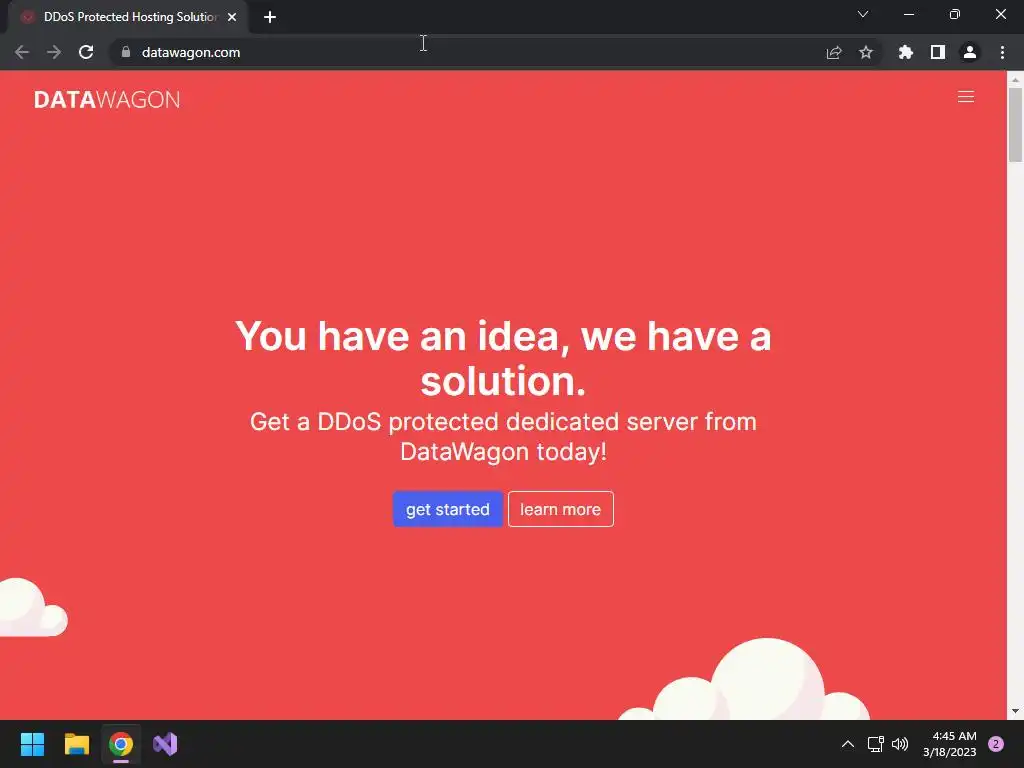Bookmark this tab with star
This screenshot has height=768, width=1024.
pos(866,52)
